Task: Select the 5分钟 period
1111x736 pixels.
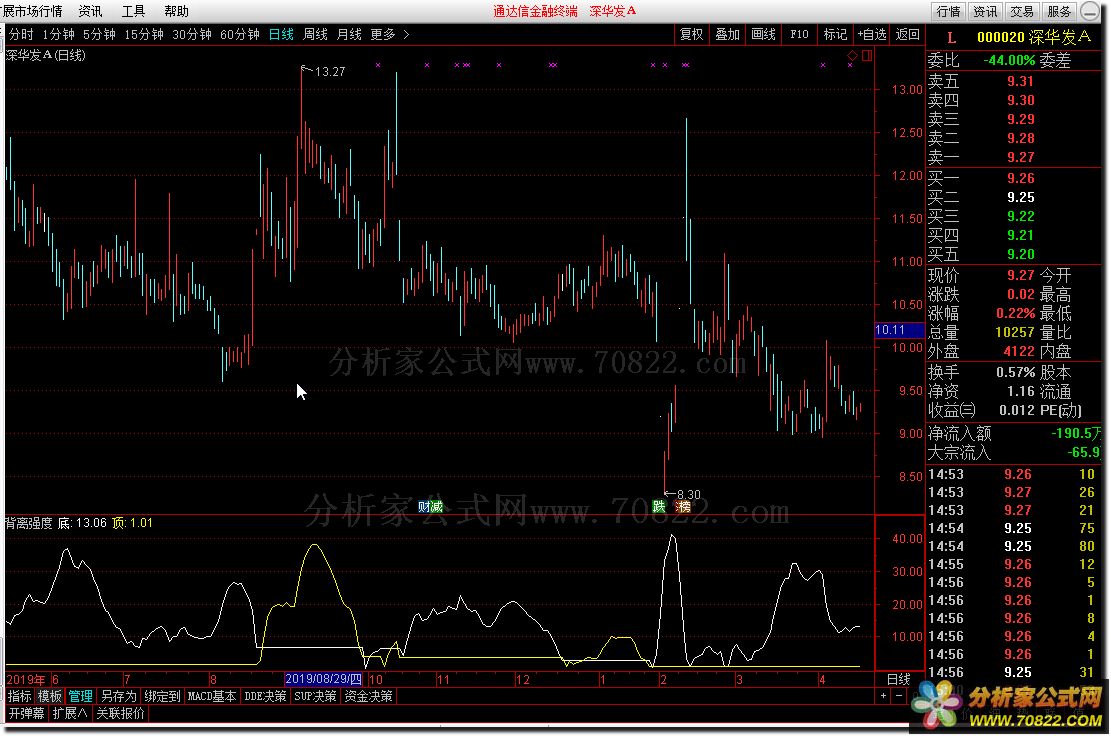Action: pyautogui.click(x=99, y=34)
